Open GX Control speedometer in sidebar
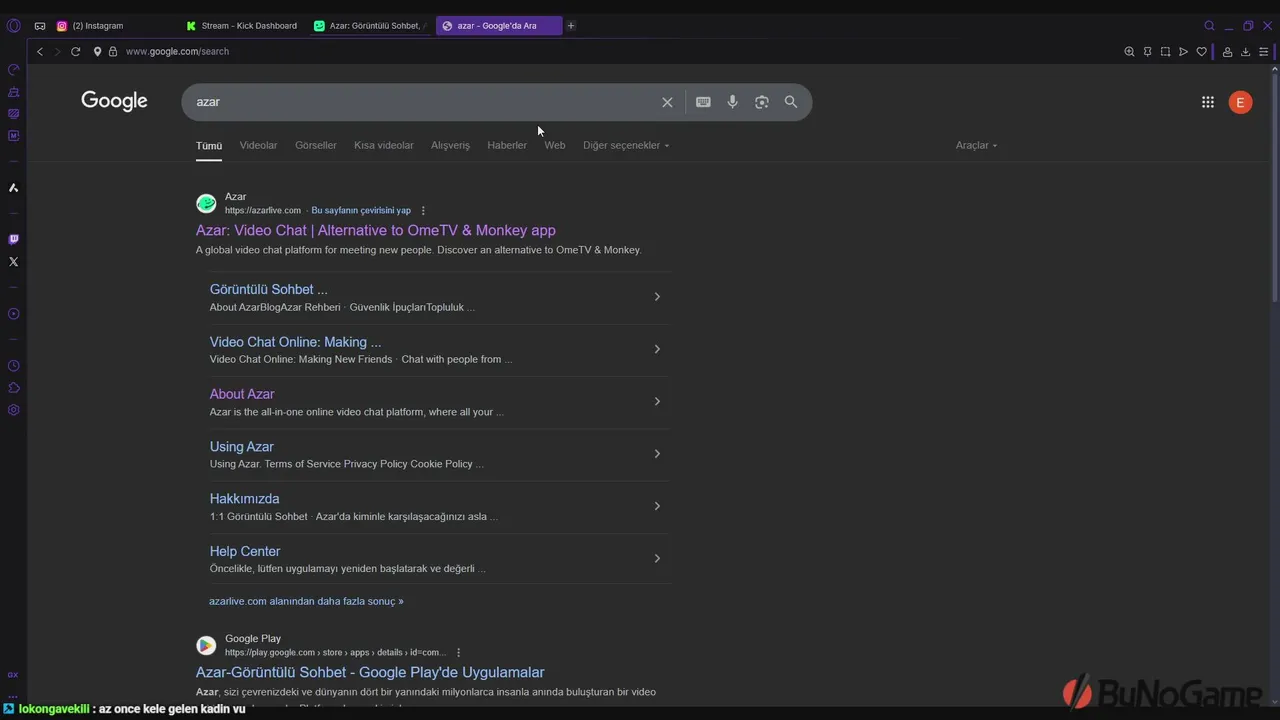1280x720 pixels. point(13,69)
